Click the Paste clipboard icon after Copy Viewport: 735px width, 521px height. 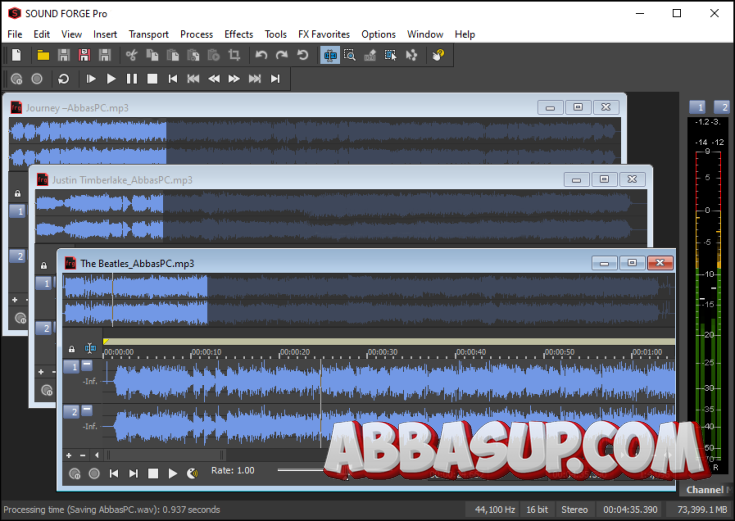click(x=172, y=55)
